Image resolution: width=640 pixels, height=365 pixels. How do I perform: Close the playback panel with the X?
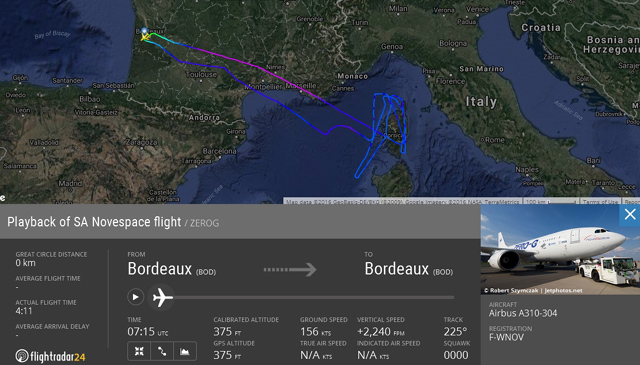click(629, 214)
